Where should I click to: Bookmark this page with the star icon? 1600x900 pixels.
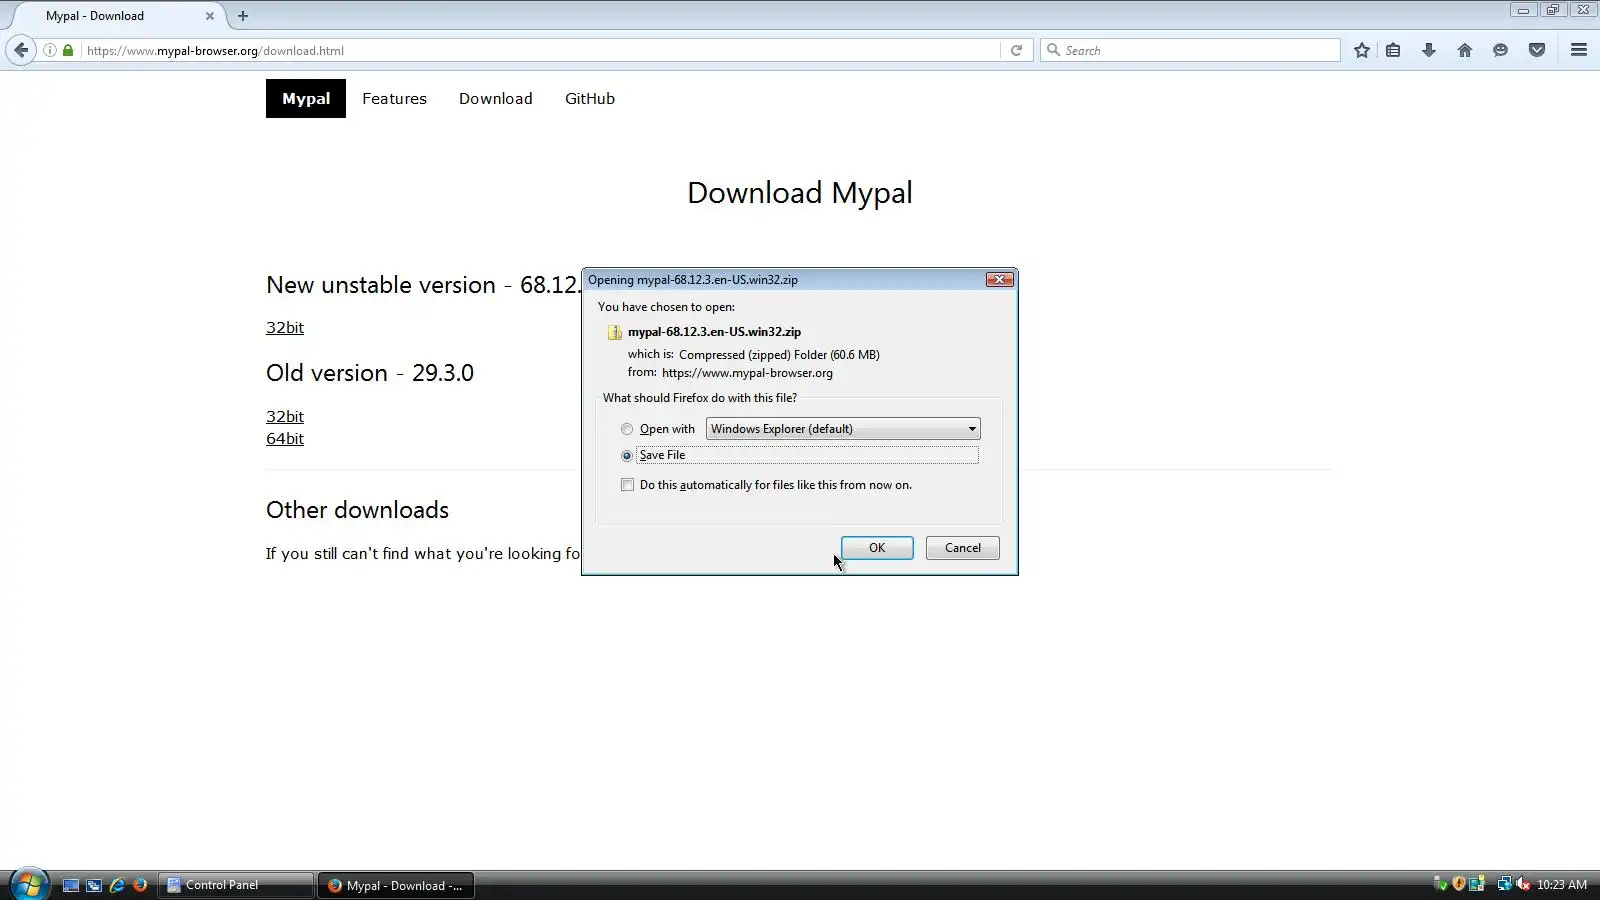pyautogui.click(x=1362, y=50)
